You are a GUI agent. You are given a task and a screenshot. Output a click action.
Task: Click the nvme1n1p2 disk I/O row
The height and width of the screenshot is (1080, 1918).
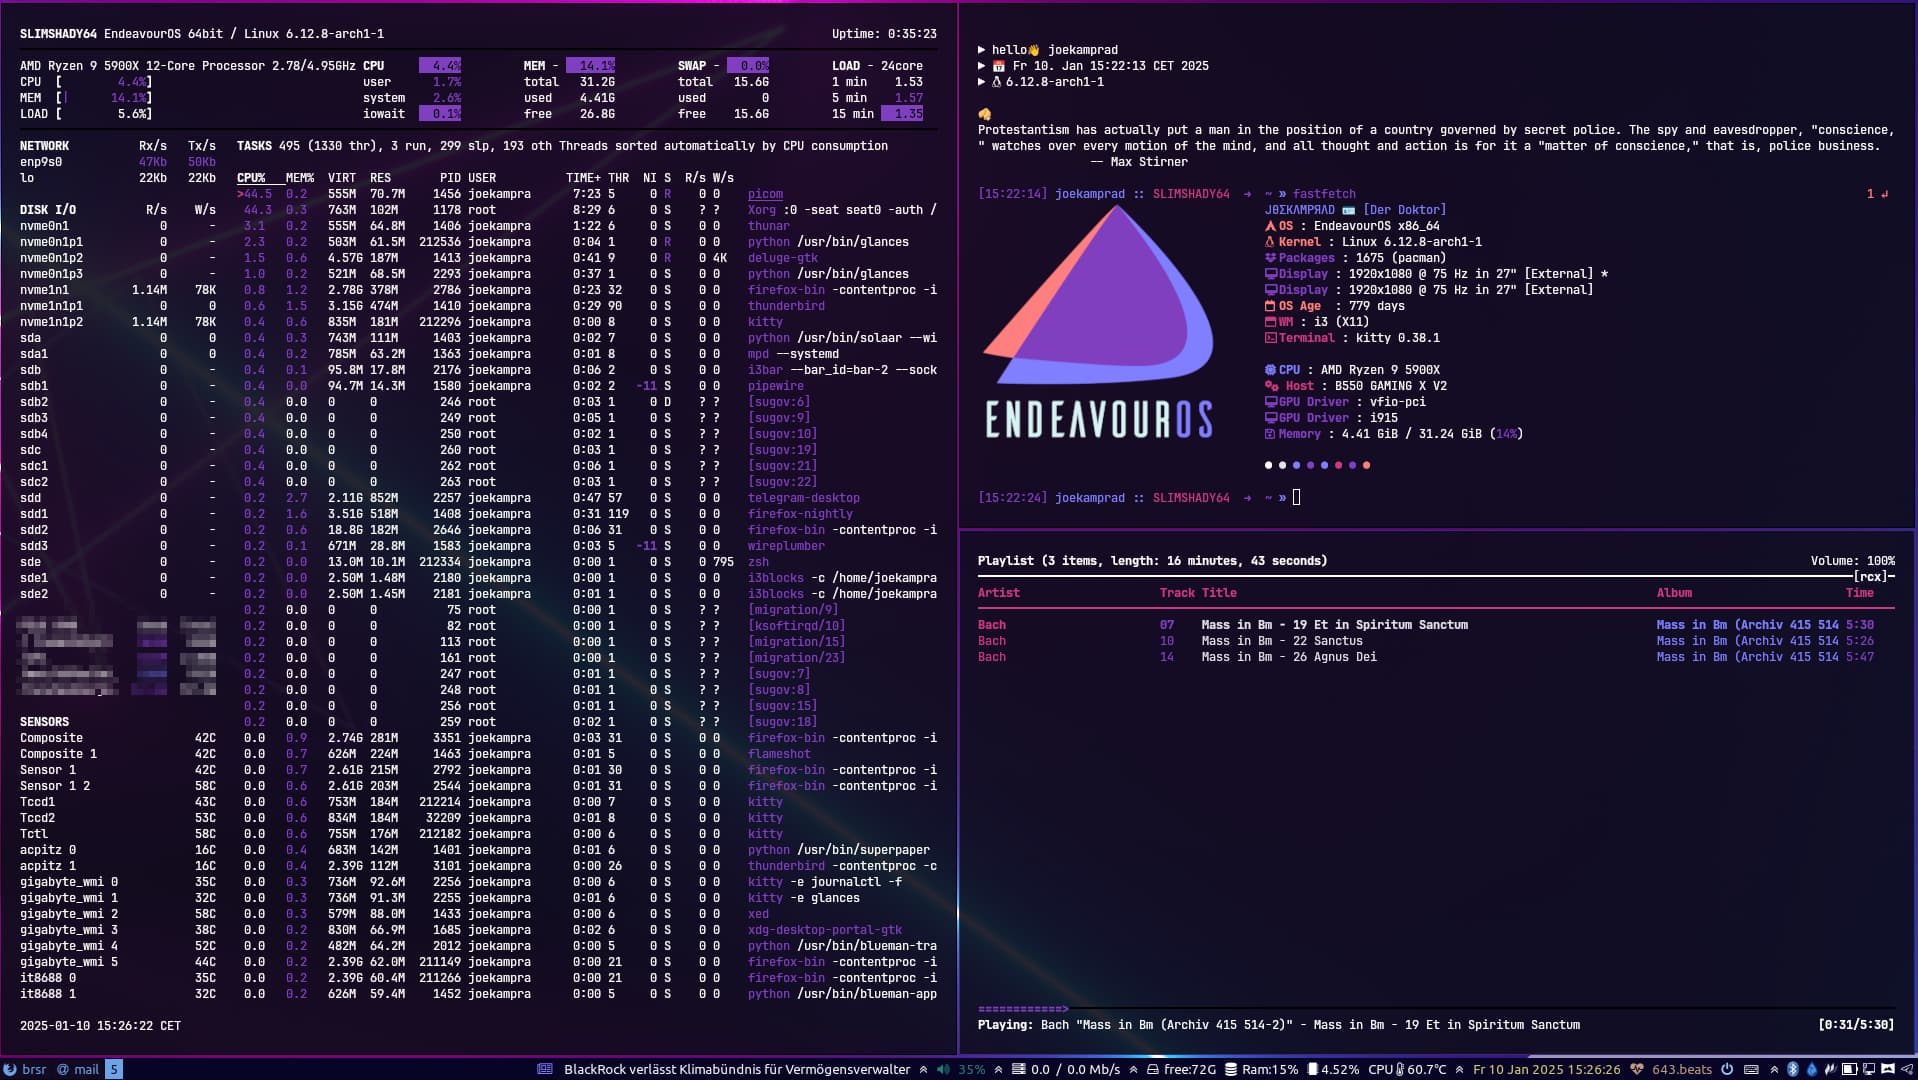pos(118,322)
